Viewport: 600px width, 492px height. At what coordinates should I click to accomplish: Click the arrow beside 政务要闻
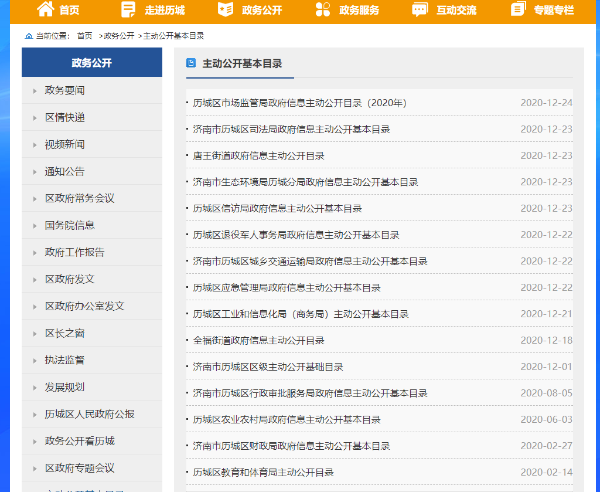35,91
